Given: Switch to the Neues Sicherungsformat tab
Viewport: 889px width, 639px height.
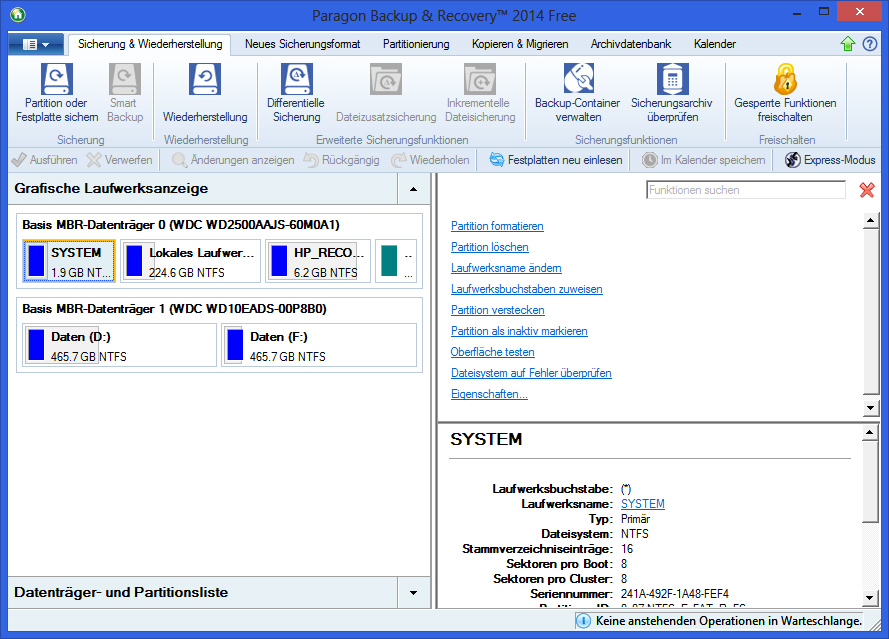Looking at the screenshot, I should (302, 44).
